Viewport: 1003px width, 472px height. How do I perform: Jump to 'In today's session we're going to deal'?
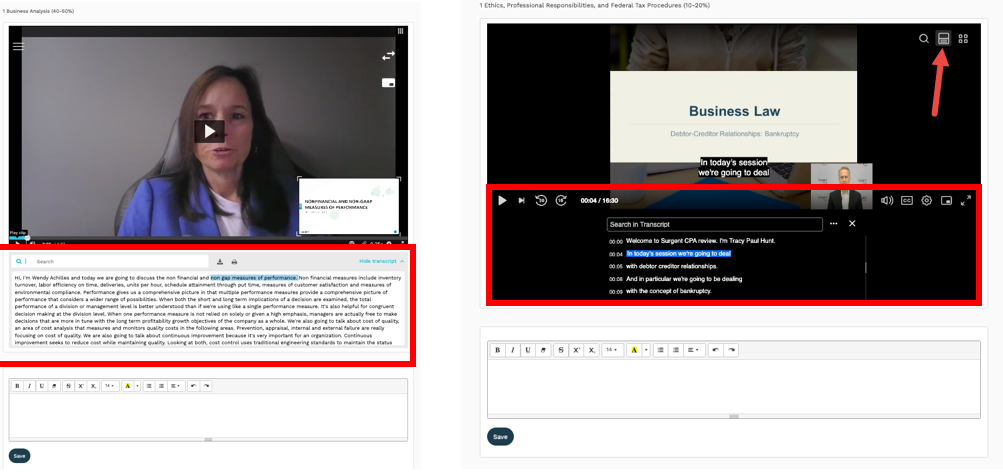tap(679, 254)
